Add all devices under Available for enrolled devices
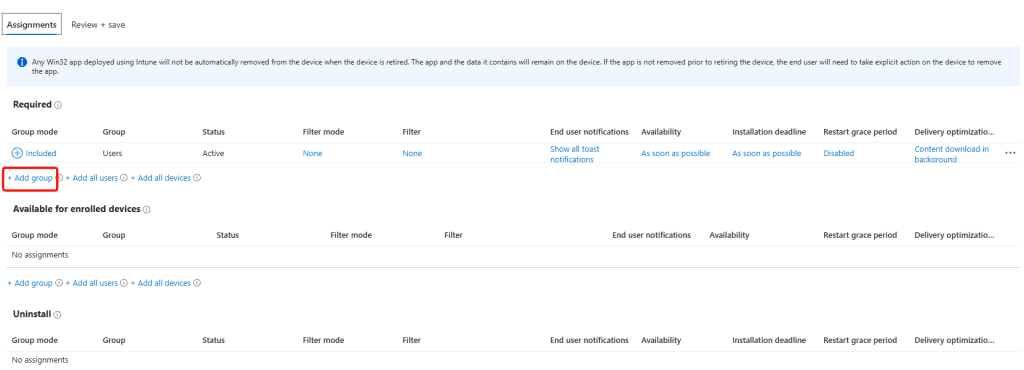Screen dimensions: 1024x370 coord(161,283)
